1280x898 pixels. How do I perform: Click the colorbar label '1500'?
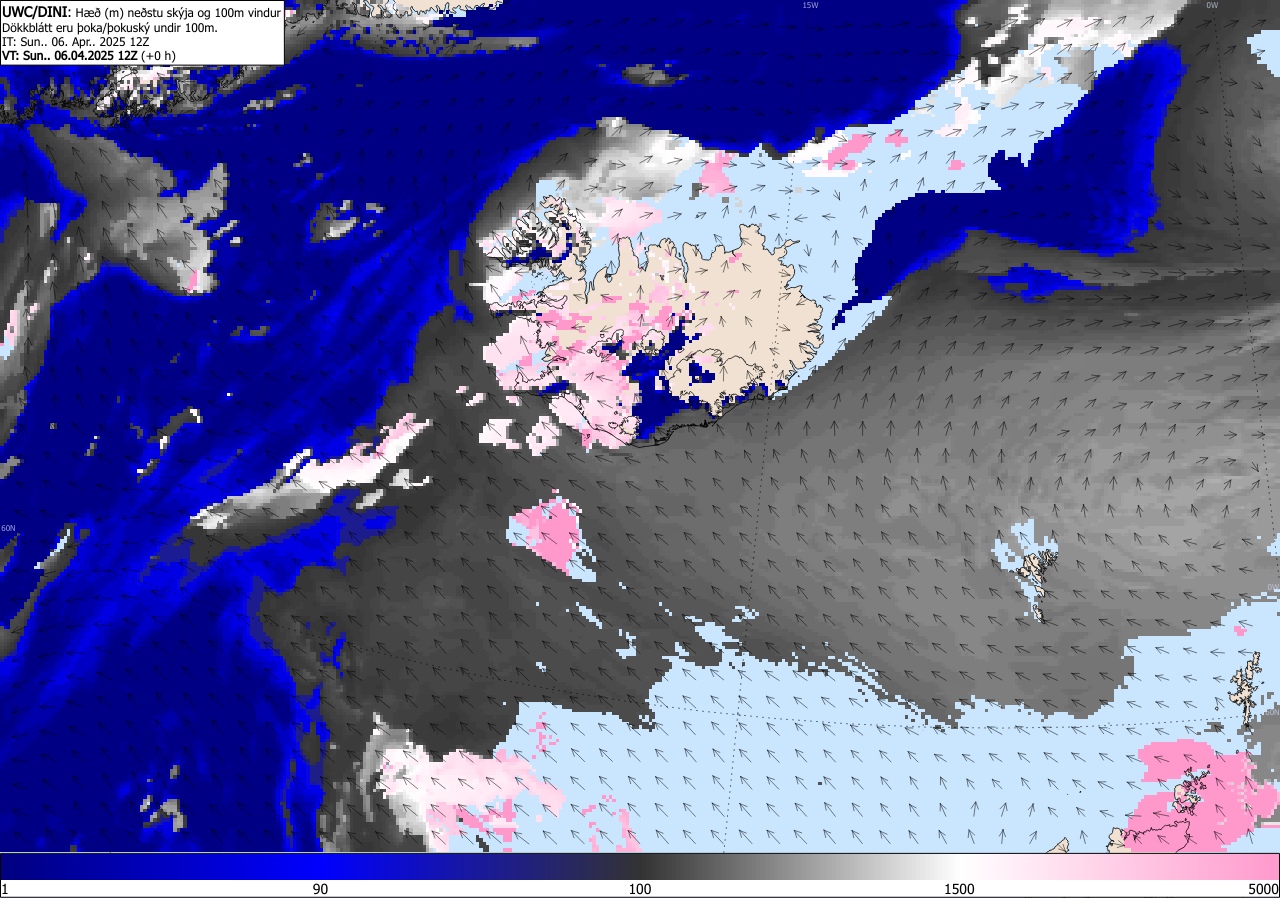pyautogui.click(x=960, y=889)
